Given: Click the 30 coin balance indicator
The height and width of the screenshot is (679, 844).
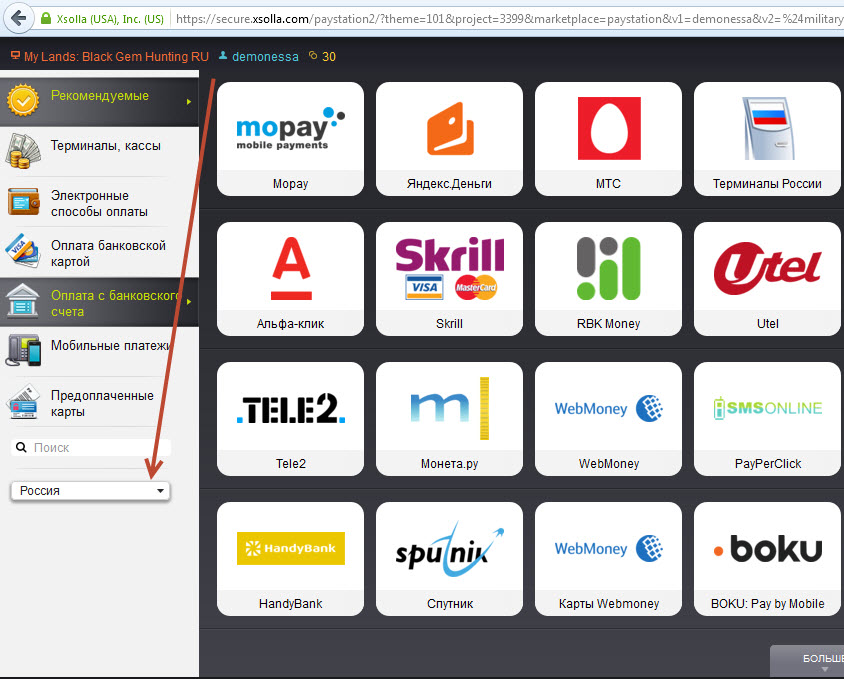Looking at the screenshot, I should coord(322,57).
